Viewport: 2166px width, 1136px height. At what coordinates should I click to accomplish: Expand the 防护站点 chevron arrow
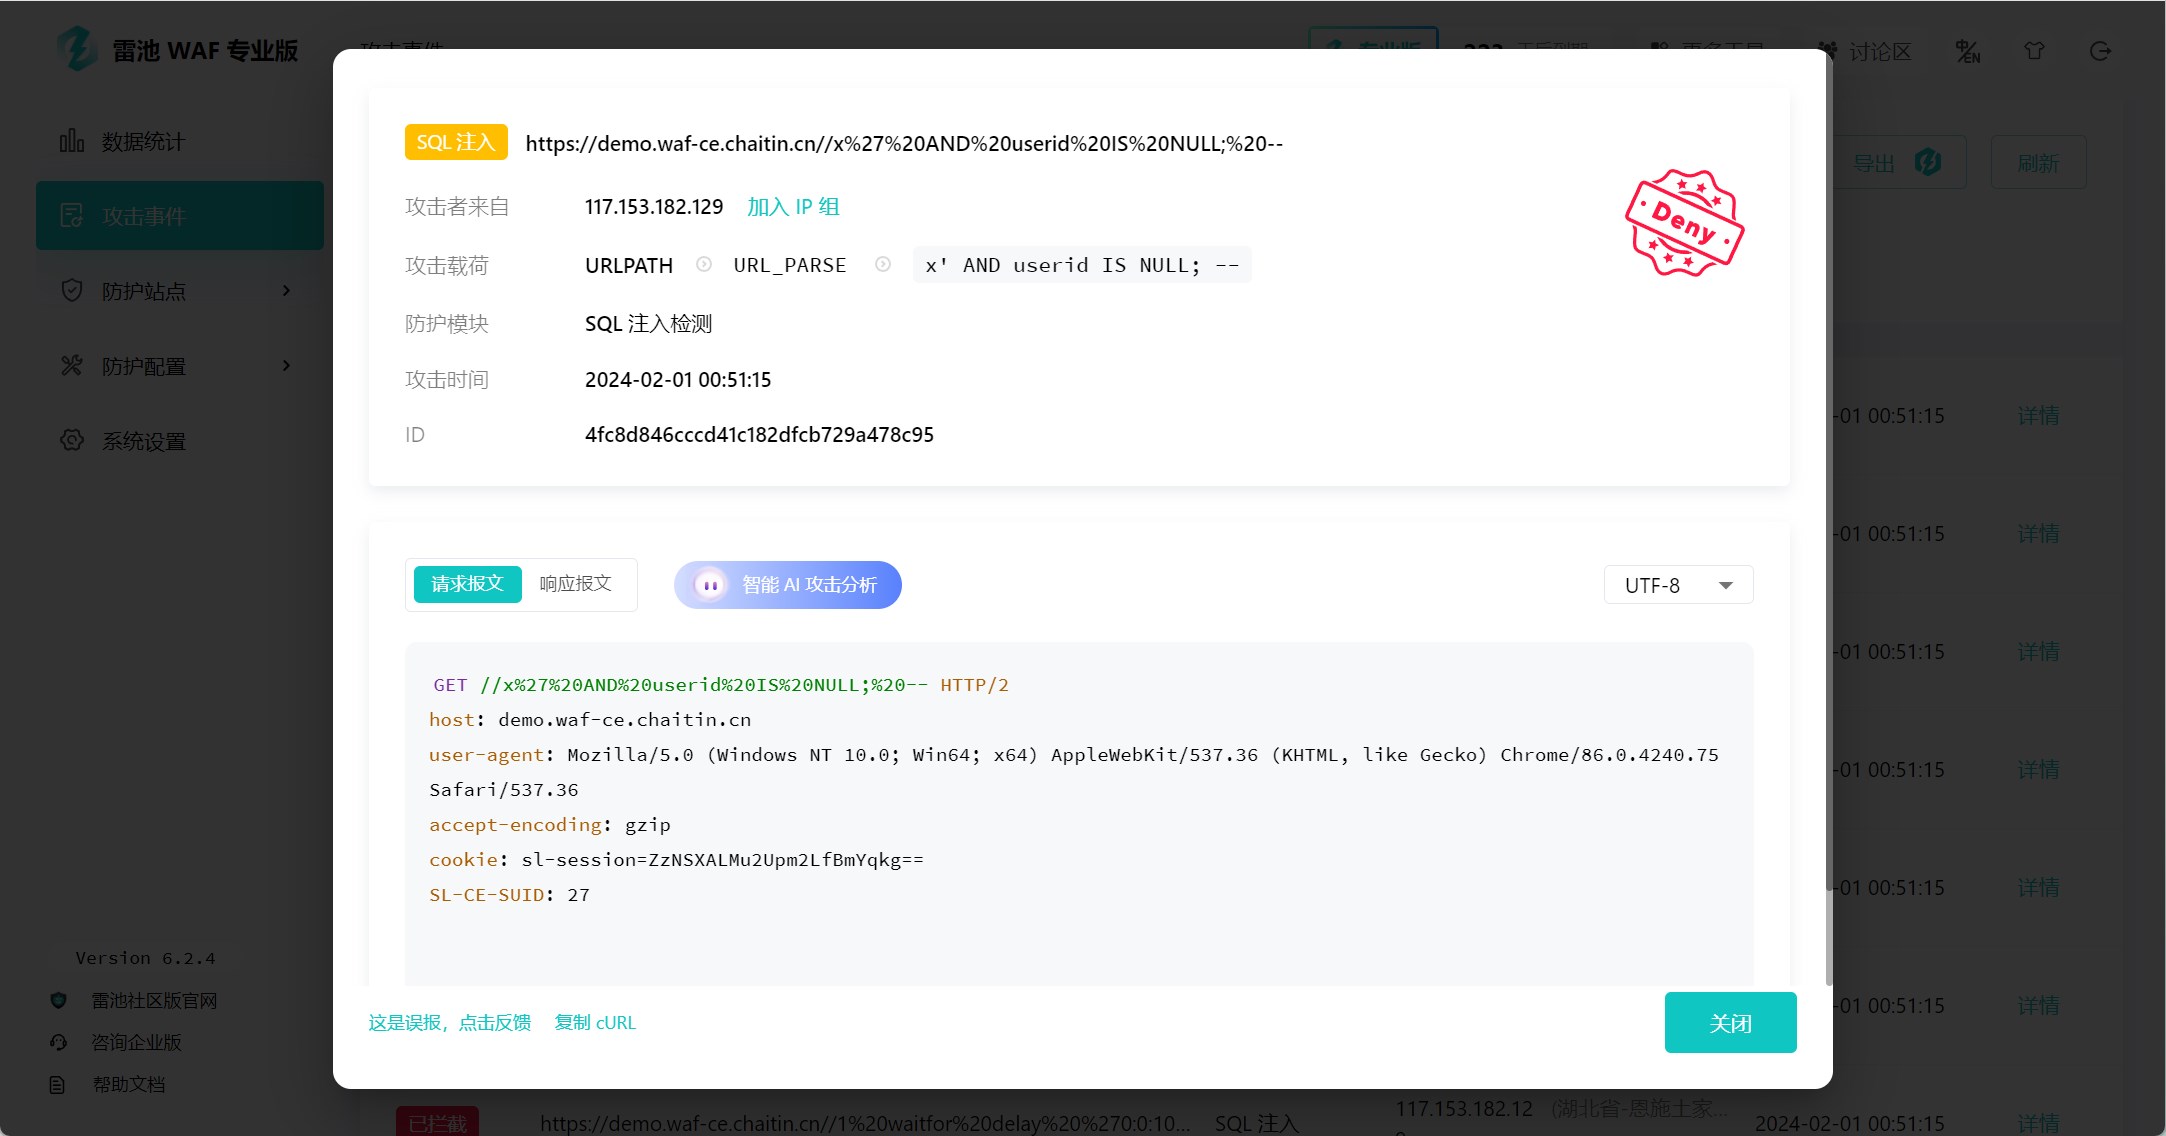point(287,291)
